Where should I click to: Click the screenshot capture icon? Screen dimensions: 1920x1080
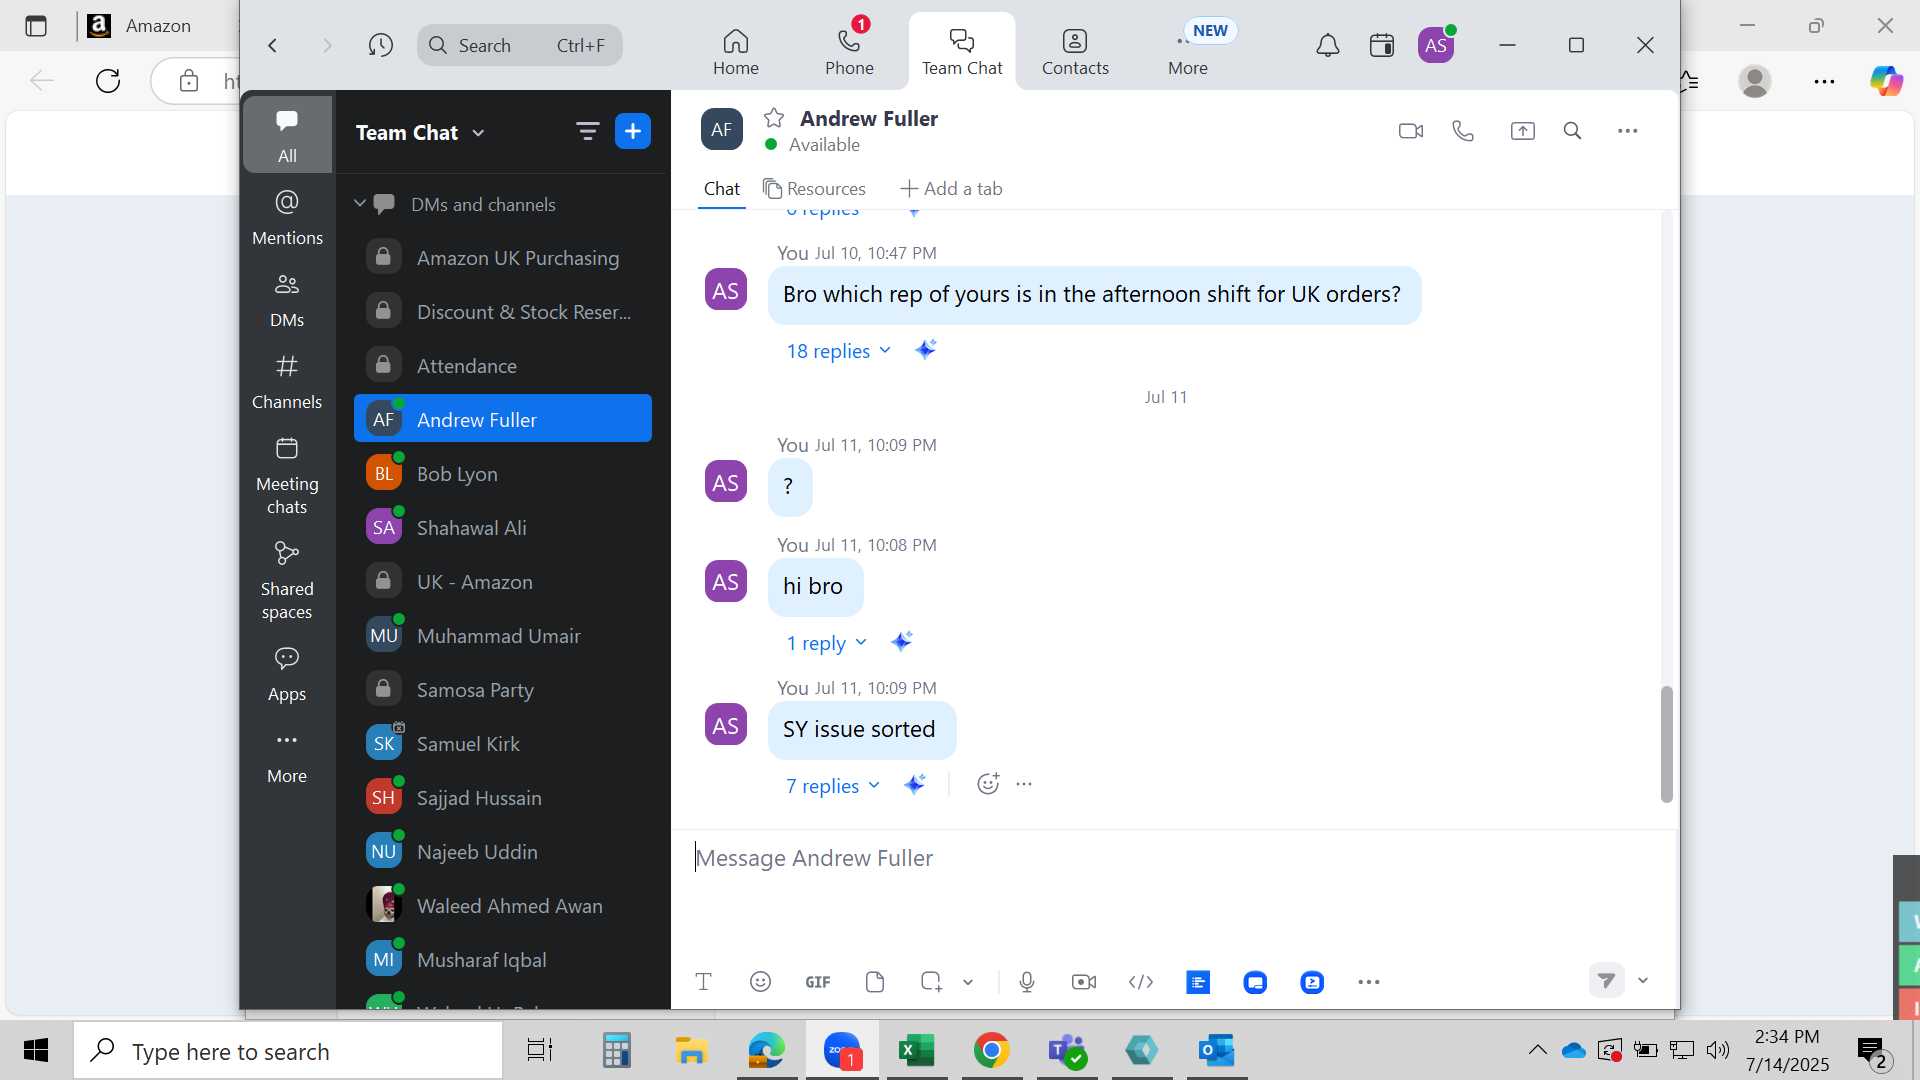point(931,982)
